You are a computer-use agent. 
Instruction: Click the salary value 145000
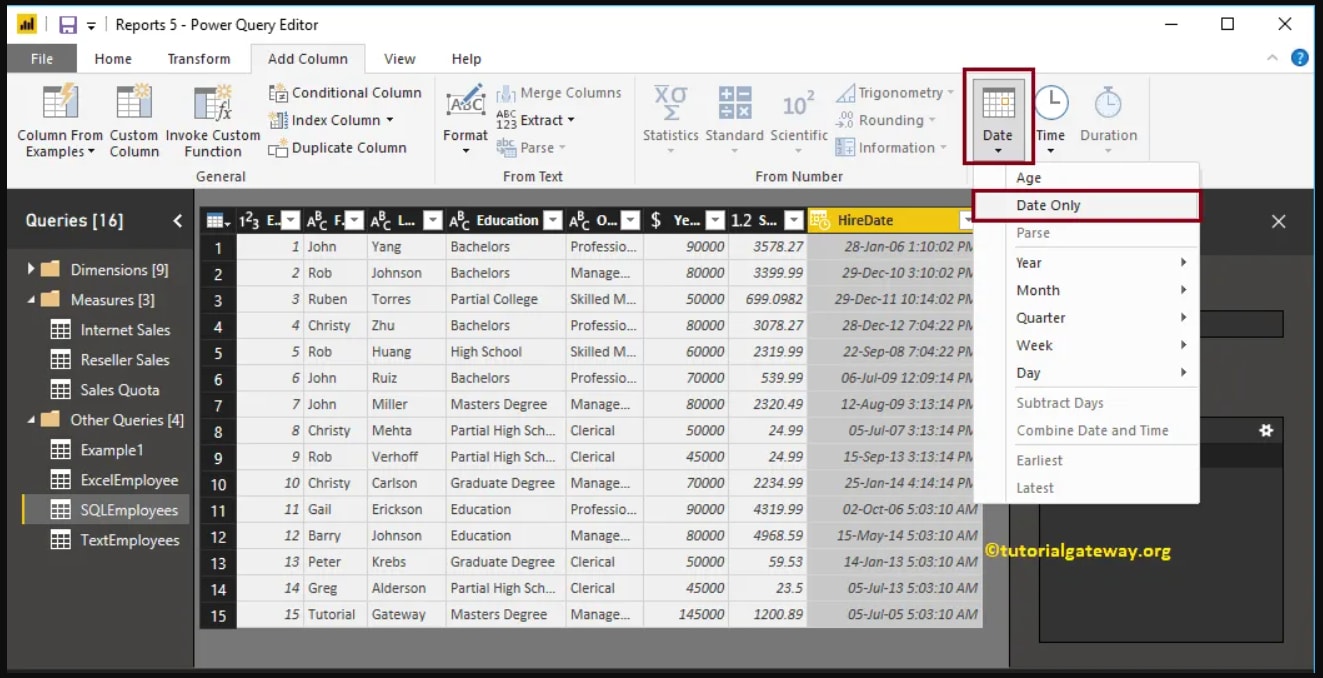point(686,615)
